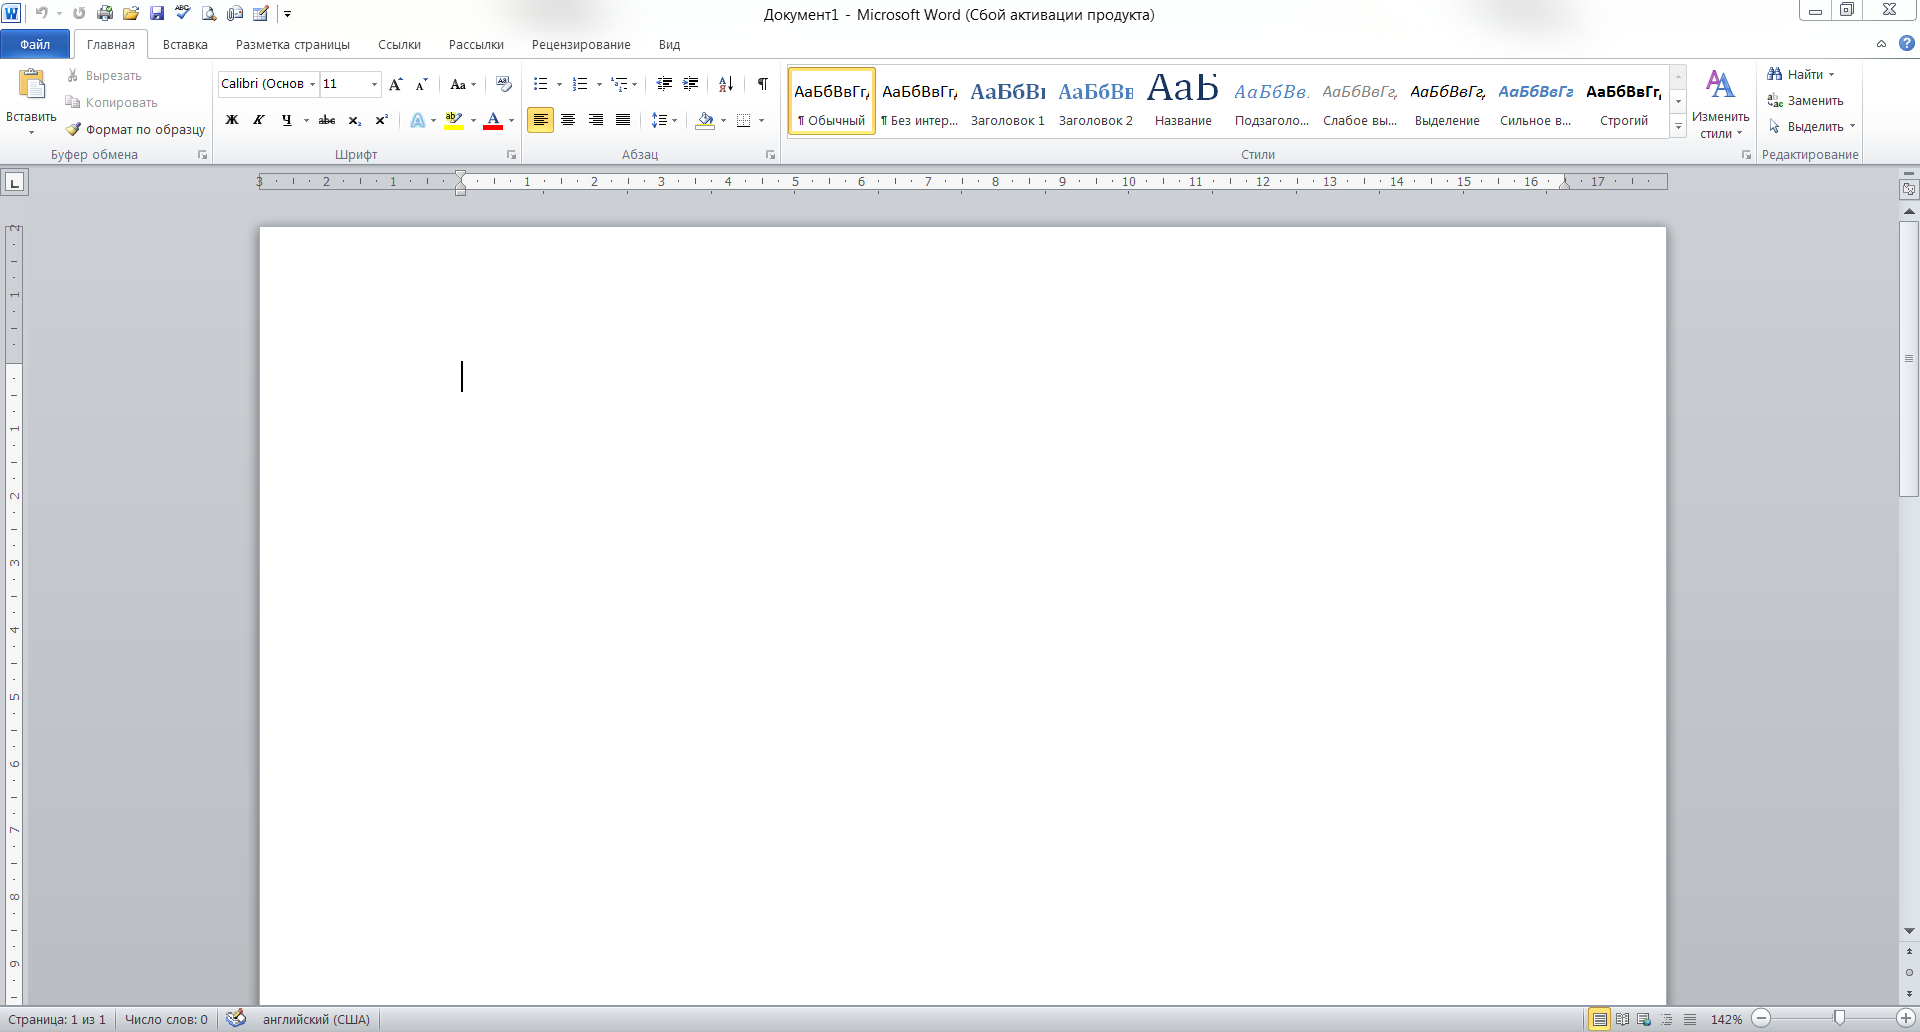Click the vertical scrollbar down arrow
This screenshot has width=1920, height=1032.
[x=1909, y=930]
